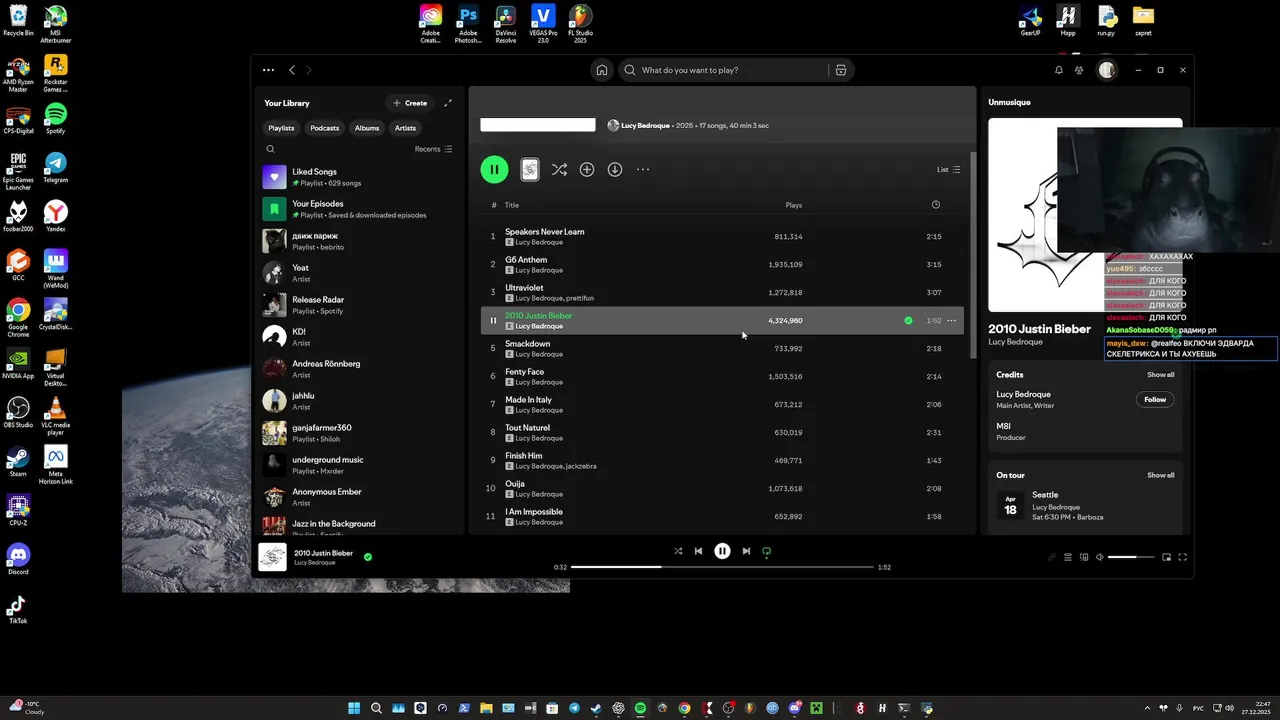
Task: Click the album preview thumbnail button
Action: [x=530, y=170]
